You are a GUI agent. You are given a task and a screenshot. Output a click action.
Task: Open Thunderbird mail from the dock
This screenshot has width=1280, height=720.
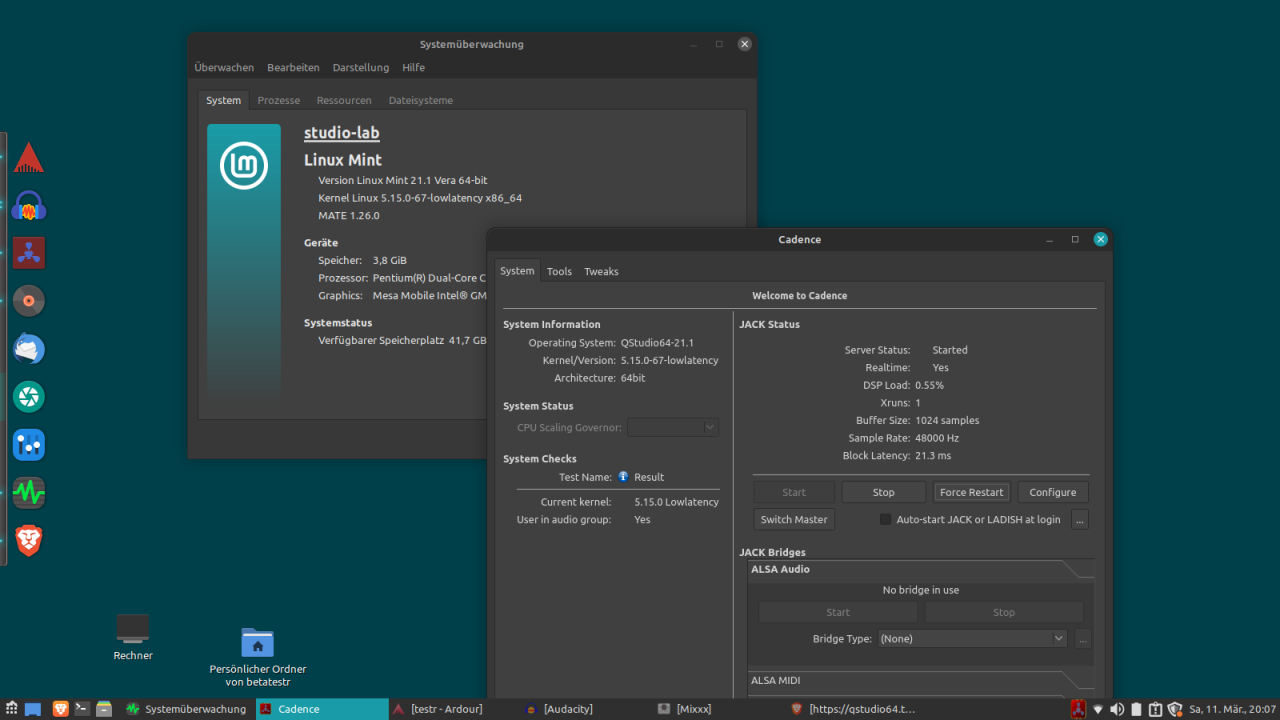[29, 349]
